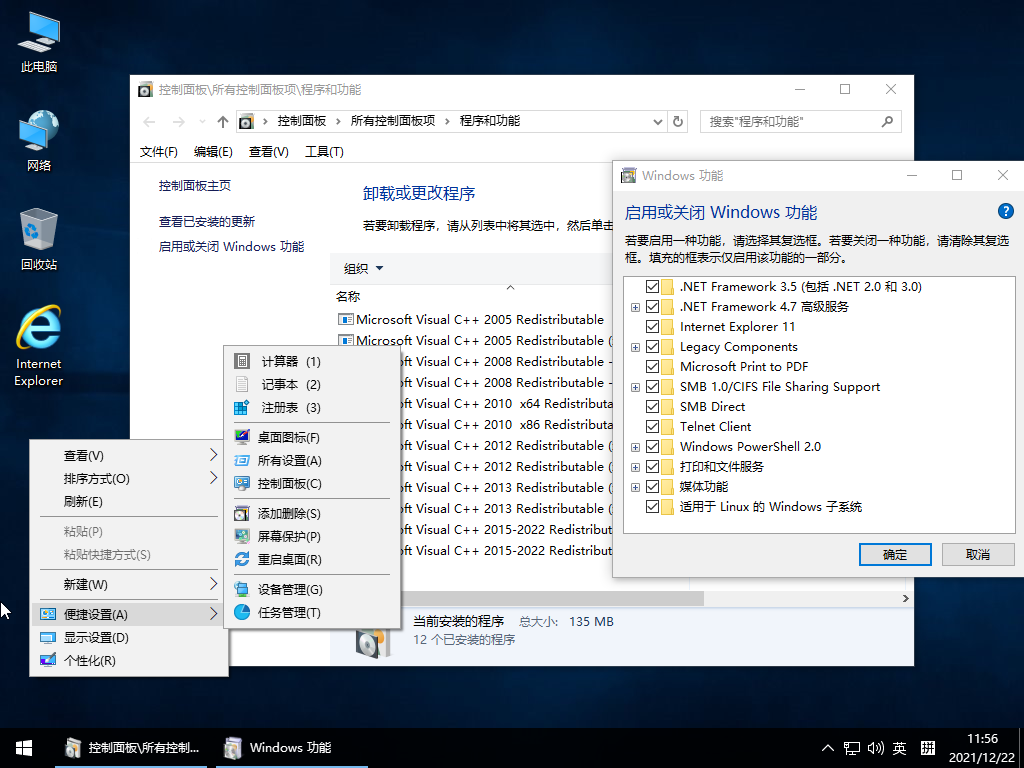
Task: Open the Windows Start button
Action: click(x=24, y=748)
